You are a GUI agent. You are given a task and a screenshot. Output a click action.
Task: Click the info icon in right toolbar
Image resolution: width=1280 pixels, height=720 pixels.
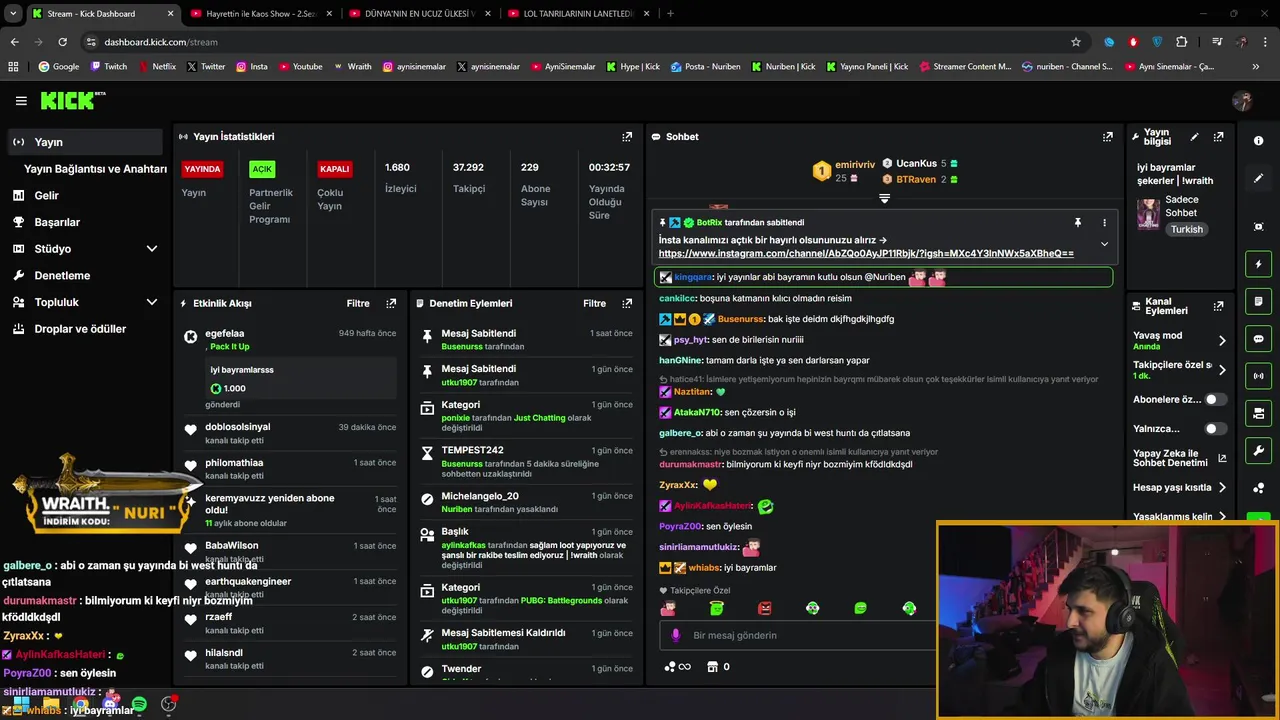coord(1258,141)
